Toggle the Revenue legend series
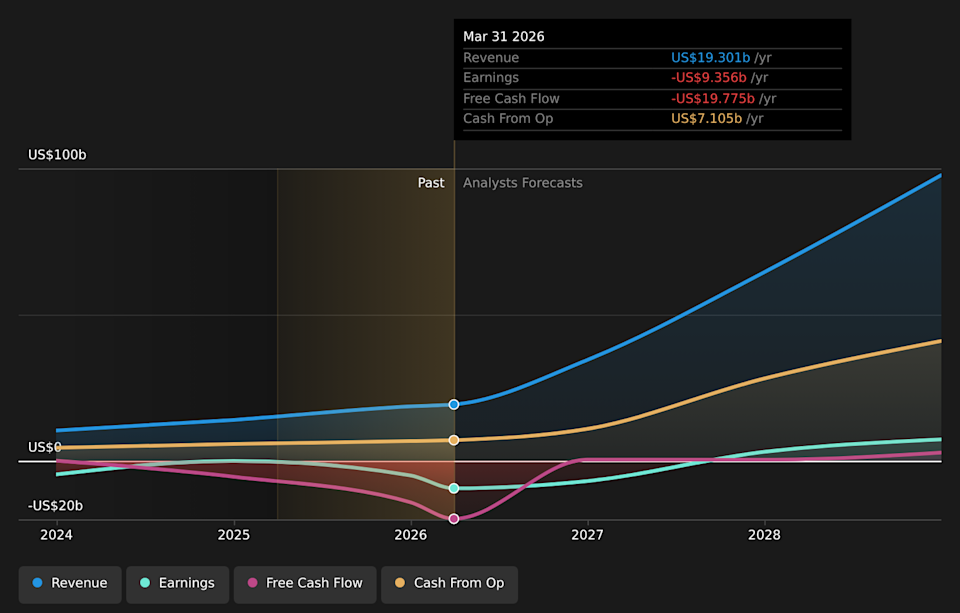The width and height of the screenshot is (960, 613). [x=70, y=583]
